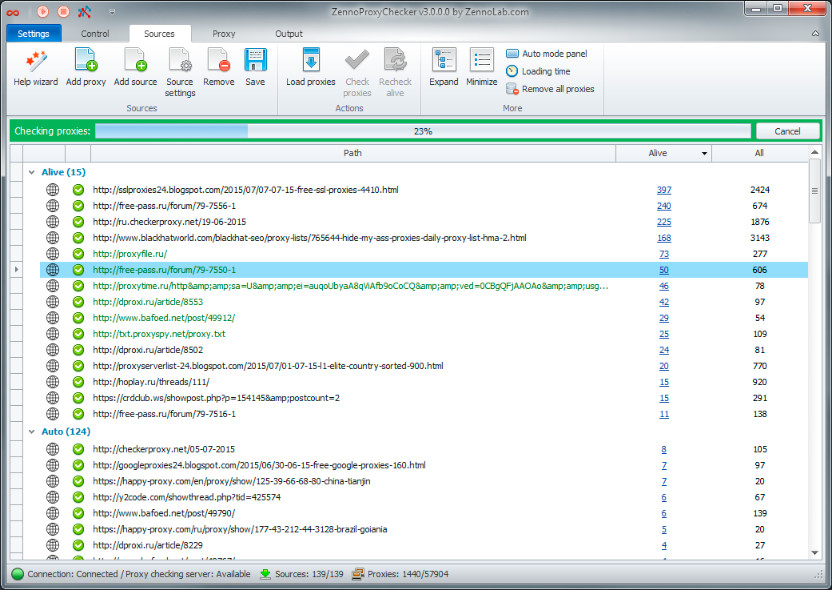The height and width of the screenshot is (590, 832).
Task: Select row http://free-pass.ru/forum/79-7550-1
Action: [424, 270]
